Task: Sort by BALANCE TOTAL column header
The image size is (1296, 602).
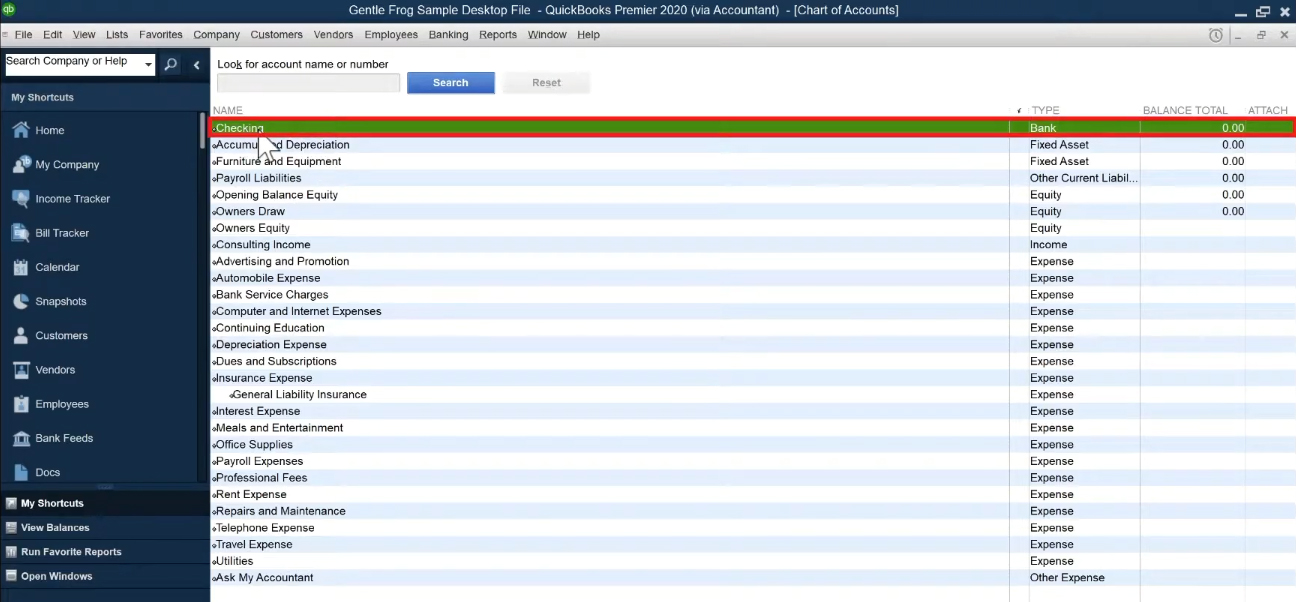Action: click(x=1184, y=110)
